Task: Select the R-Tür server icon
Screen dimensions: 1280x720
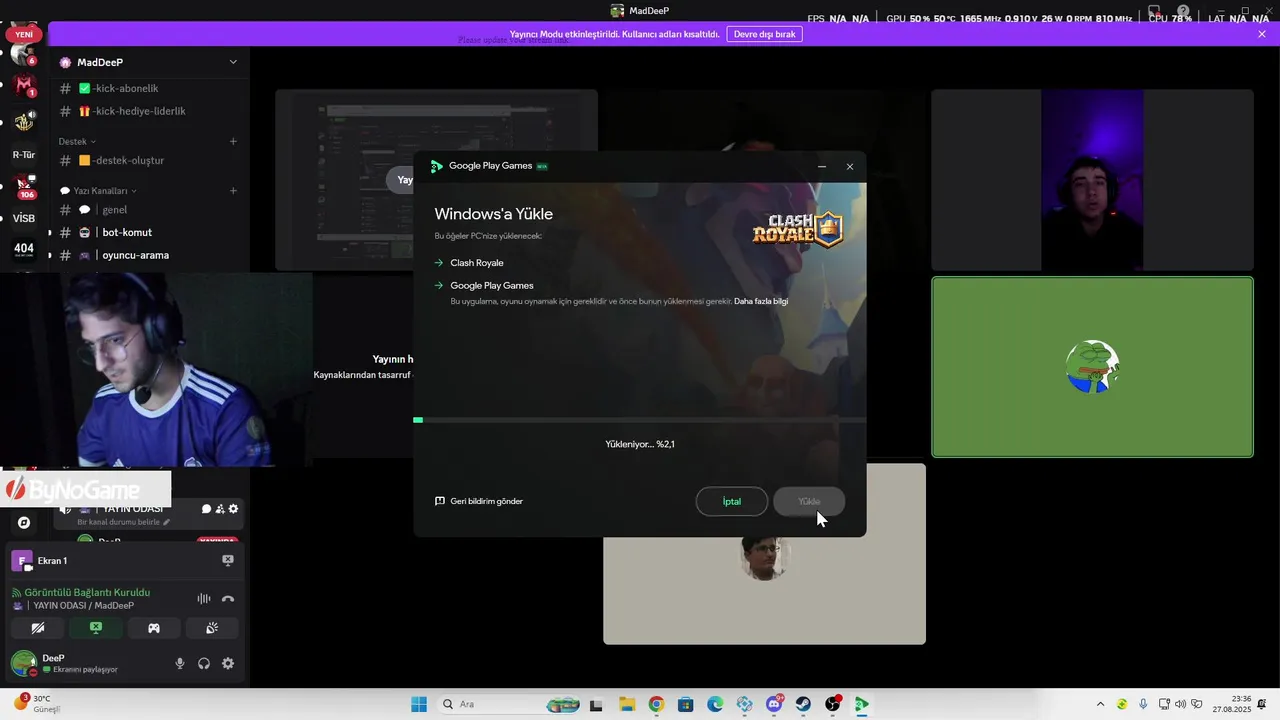Action: pos(24,155)
